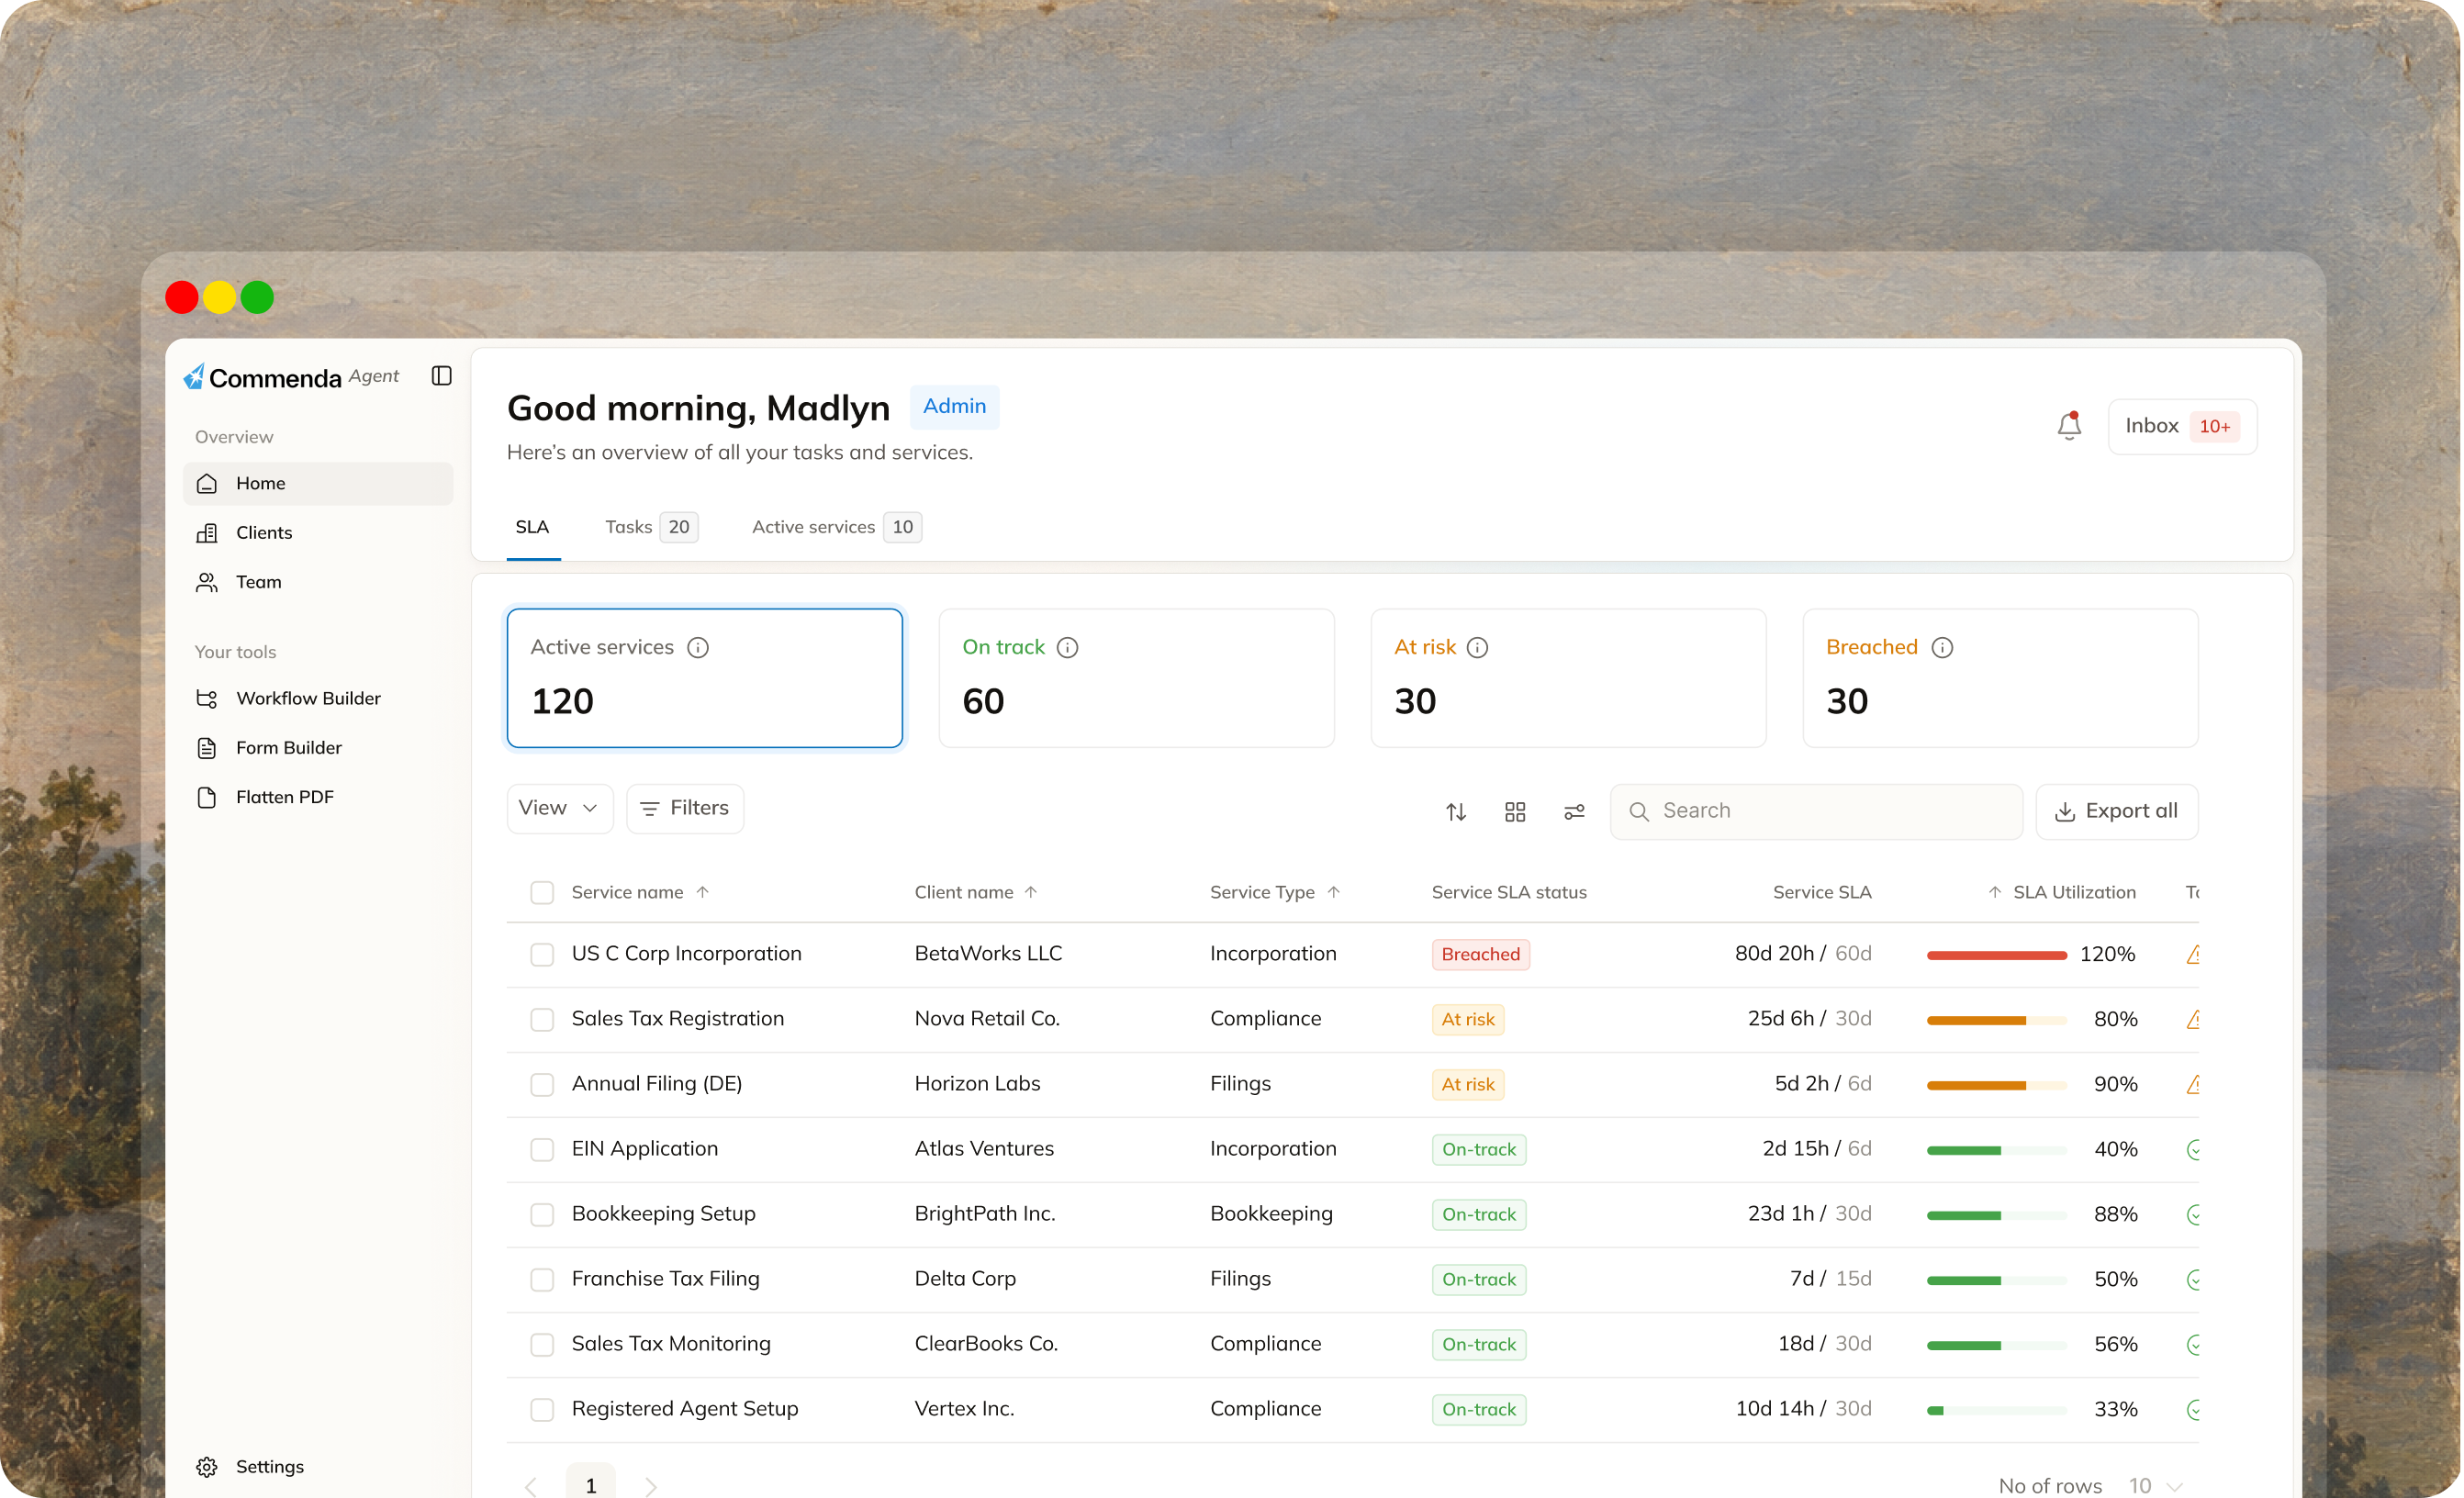Open the Inbox button
The height and width of the screenshot is (1498, 2464).
coord(2182,426)
